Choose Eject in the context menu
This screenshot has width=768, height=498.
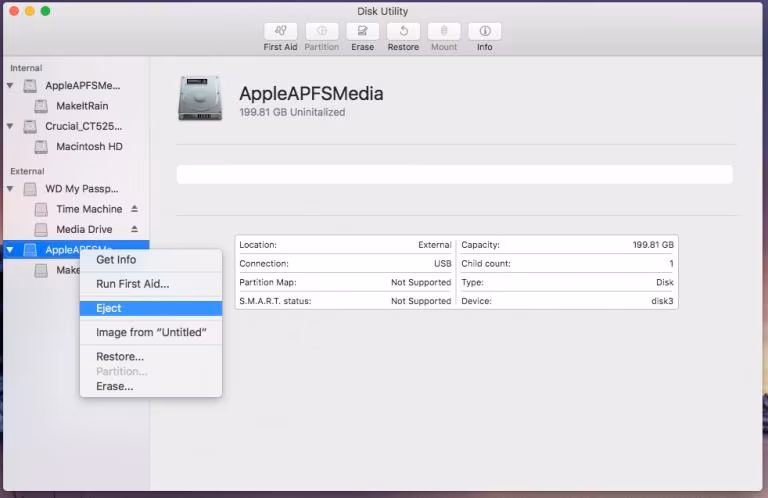[151, 308]
